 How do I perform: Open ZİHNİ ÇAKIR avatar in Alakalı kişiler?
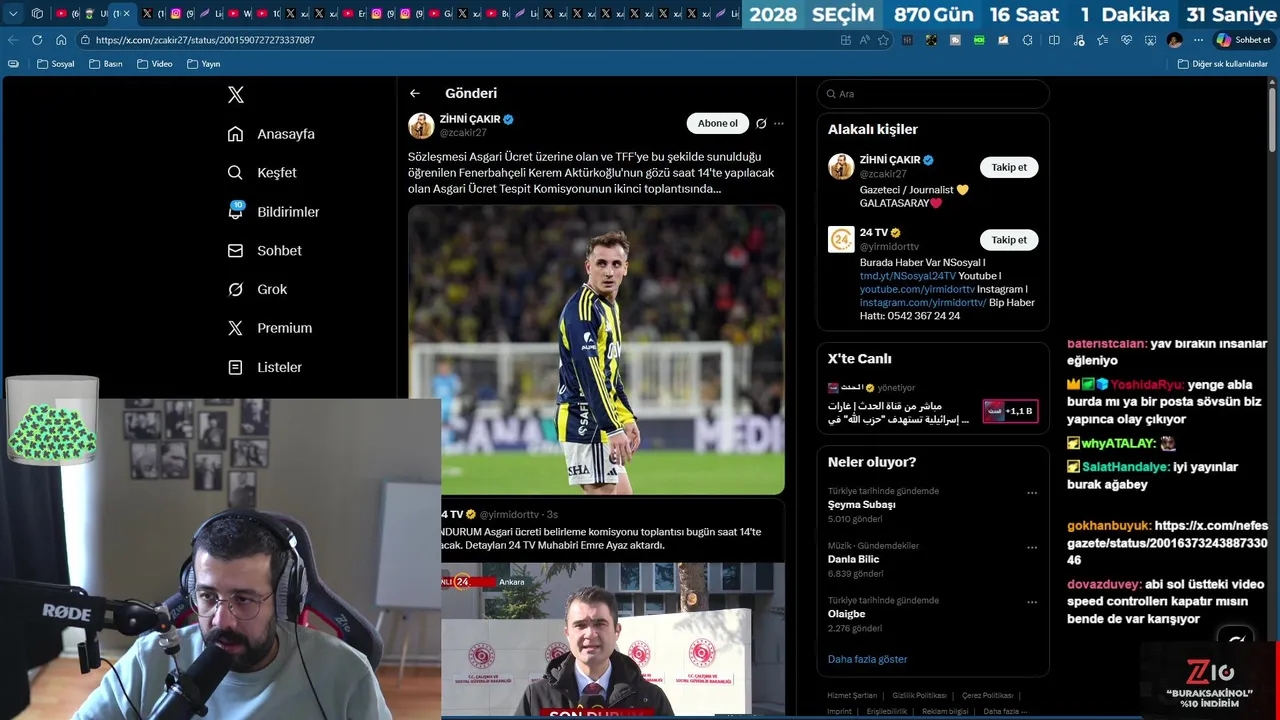point(841,167)
